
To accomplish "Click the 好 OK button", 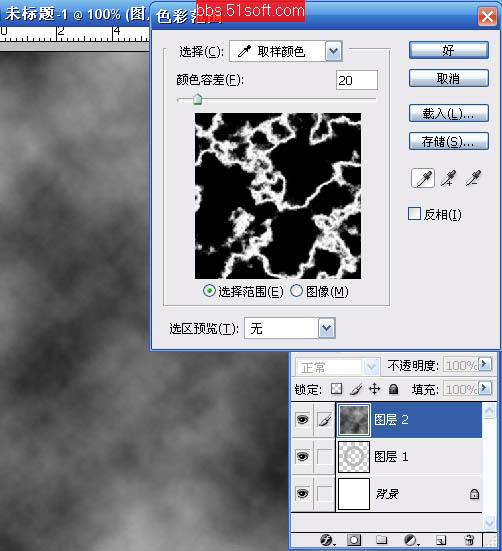I will pos(449,50).
